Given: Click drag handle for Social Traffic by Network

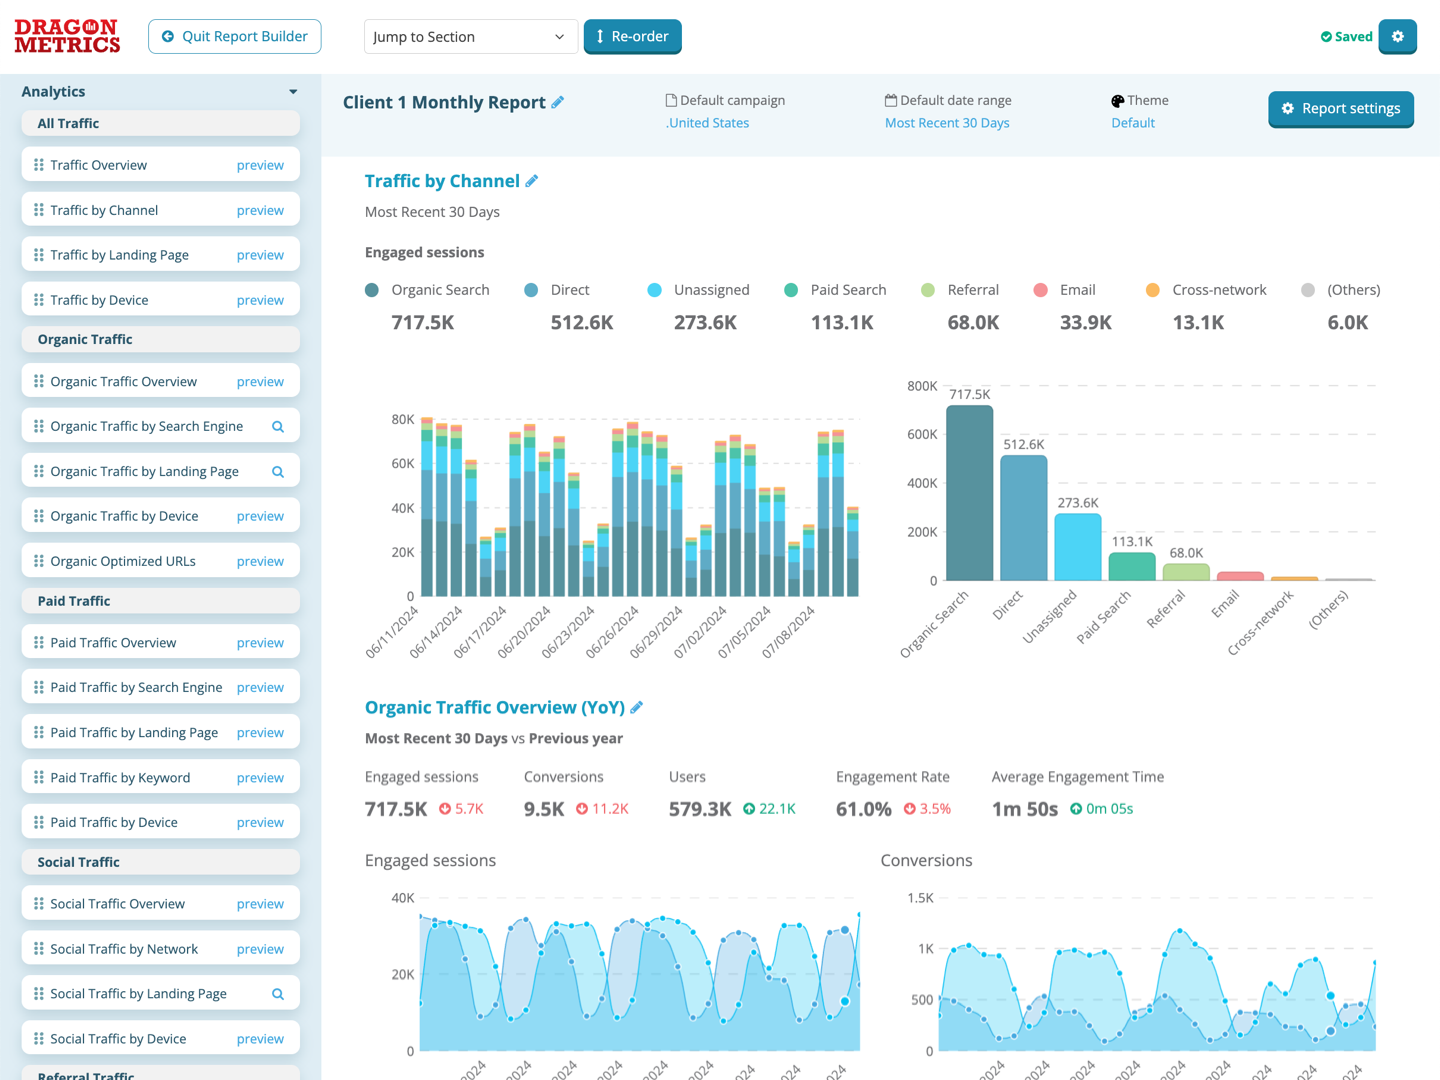Looking at the screenshot, I should [x=39, y=948].
